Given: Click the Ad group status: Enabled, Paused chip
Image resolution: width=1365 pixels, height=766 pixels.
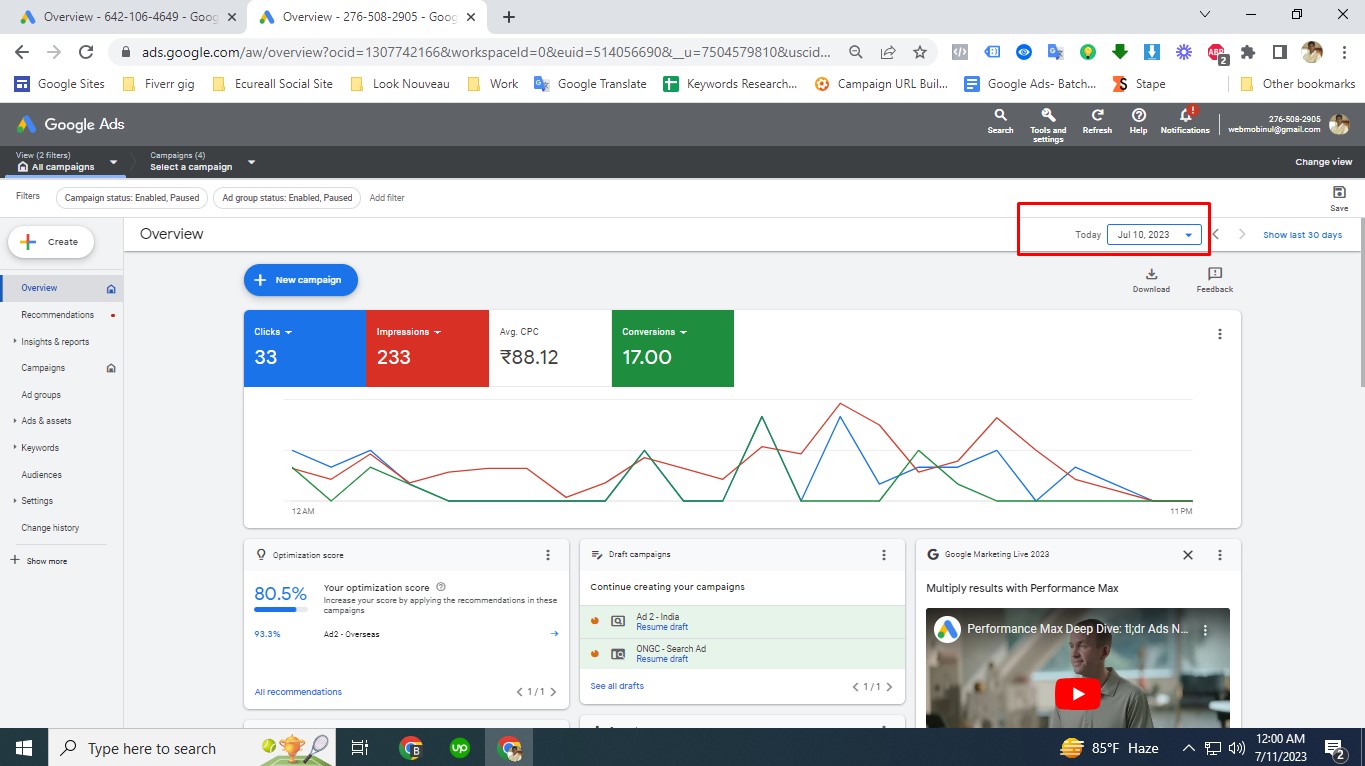Looking at the screenshot, I should tap(287, 198).
